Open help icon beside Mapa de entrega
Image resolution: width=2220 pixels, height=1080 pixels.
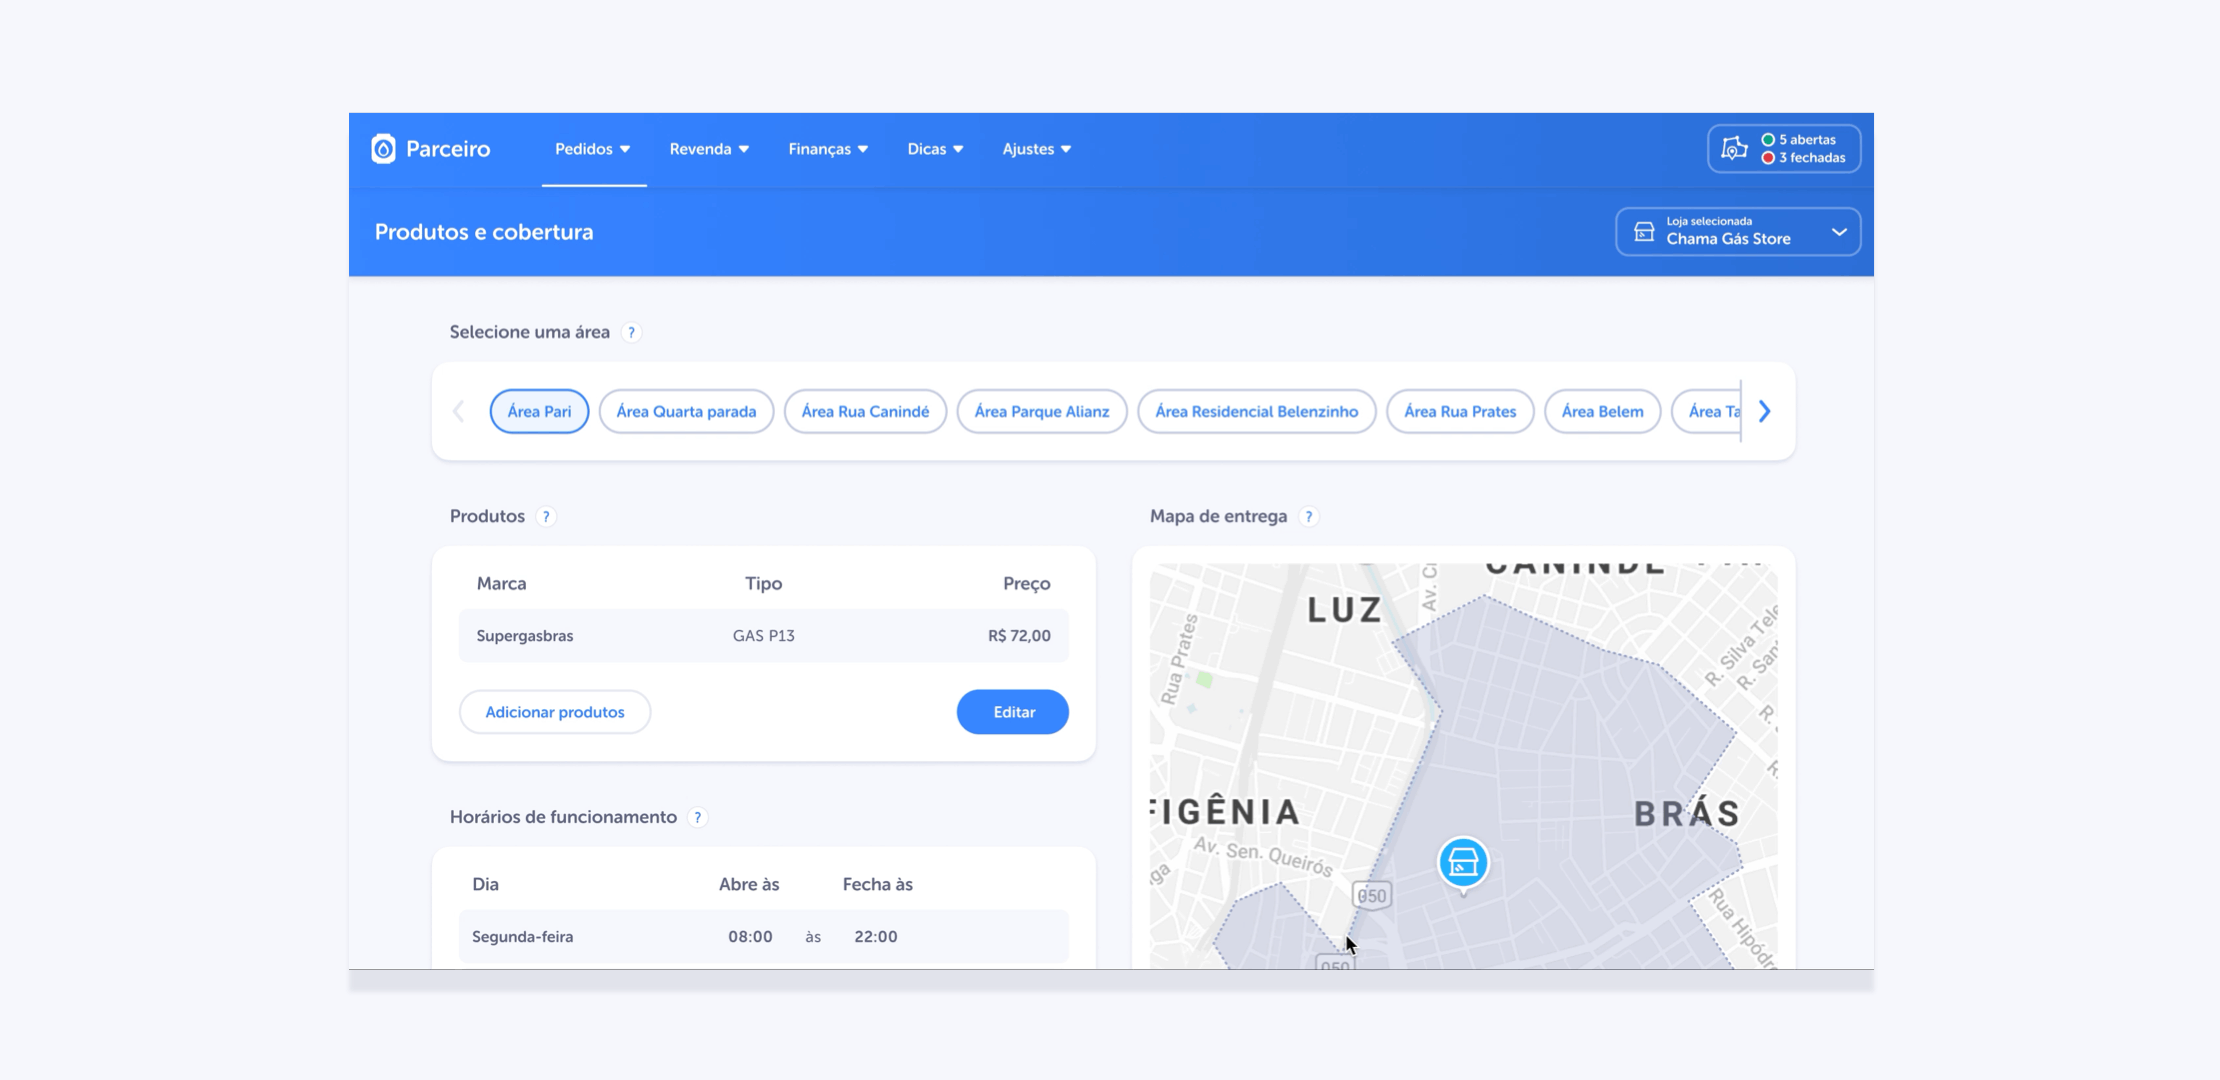1308,517
